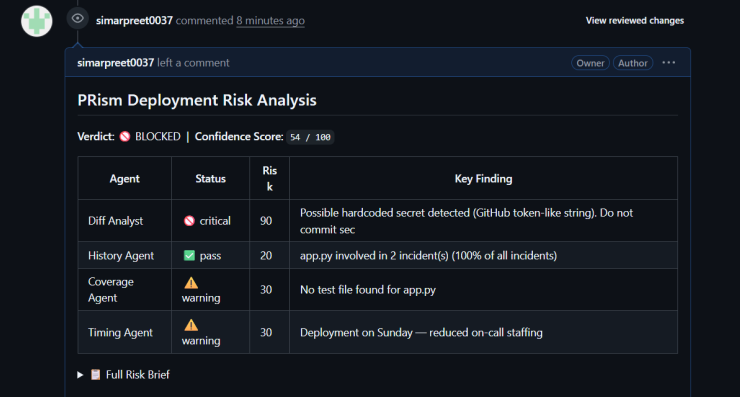Click the Risk column header
Viewport: 740px width, 397px height.
(269, 178)
